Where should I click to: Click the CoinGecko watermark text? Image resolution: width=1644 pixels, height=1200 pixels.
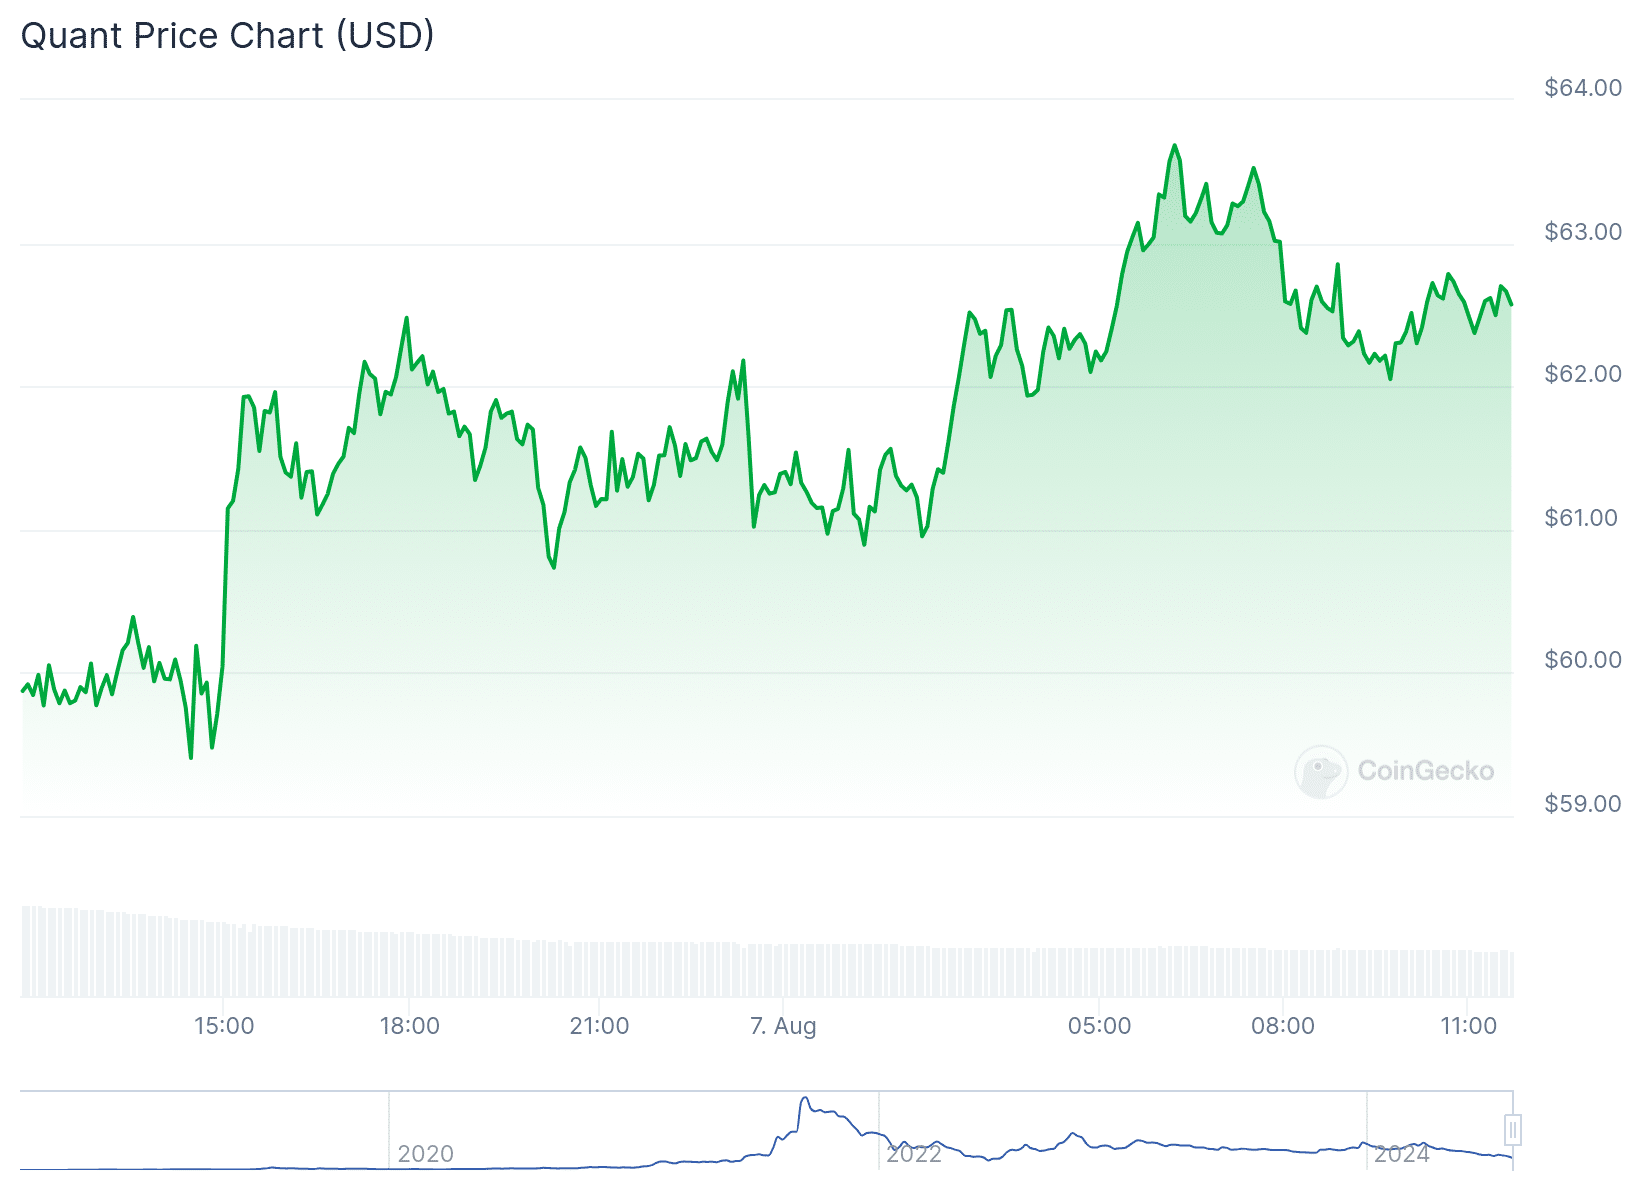coord(1425,771)
